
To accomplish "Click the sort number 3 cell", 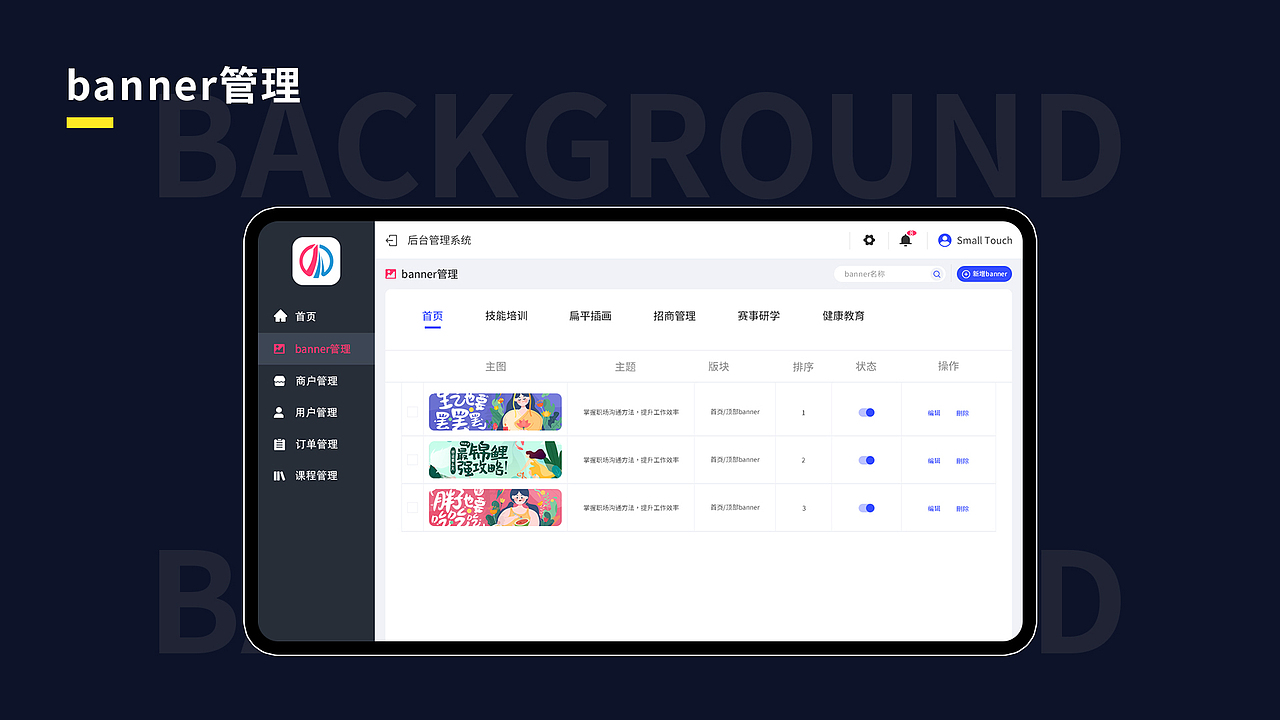I will tap(803, 508).
